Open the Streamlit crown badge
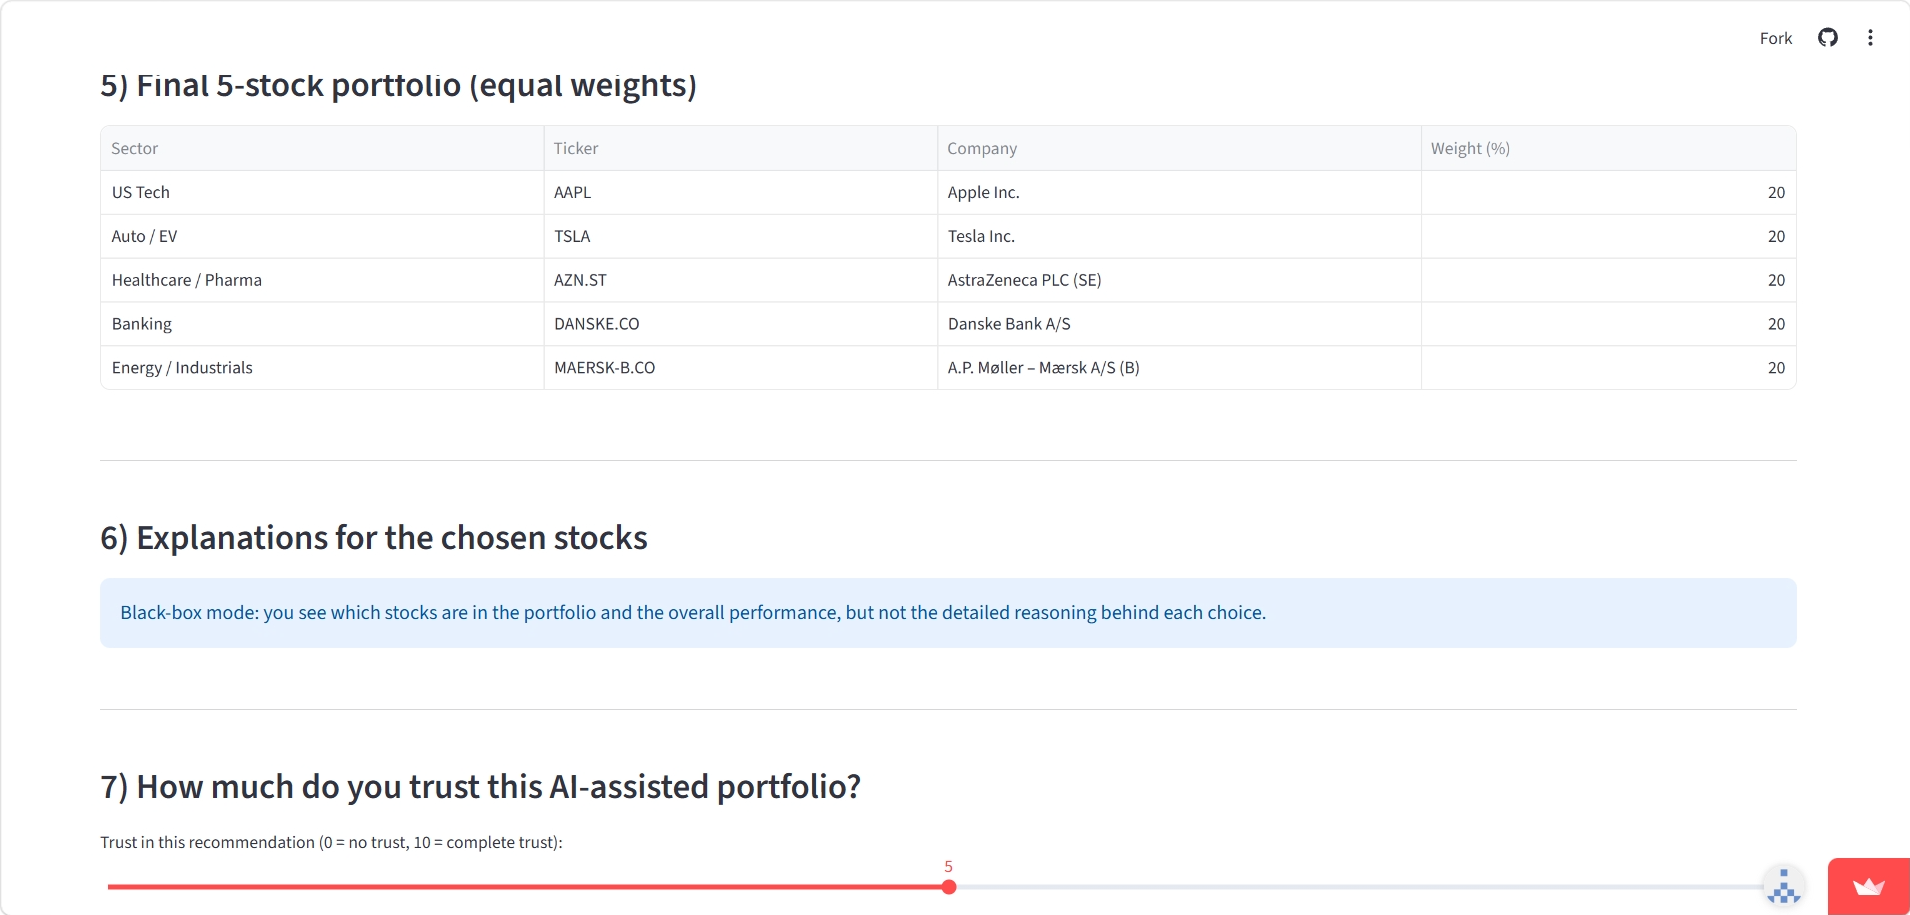 pyautogui.click(x=1868, y=886)
